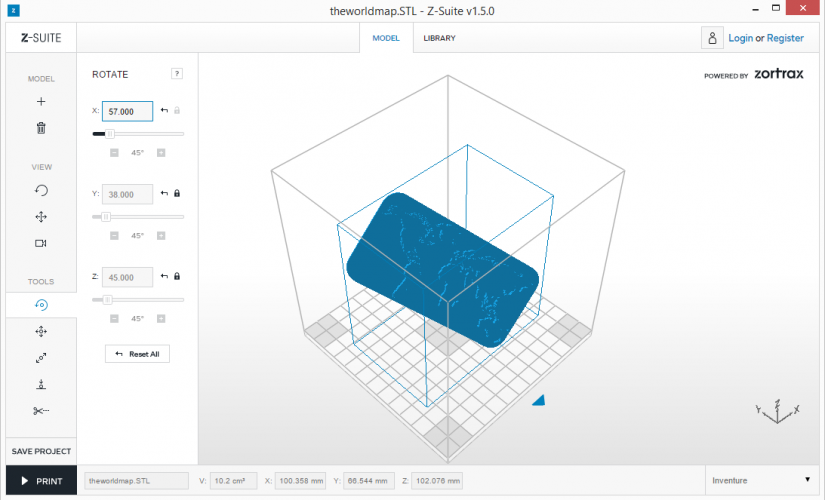Select the rotate view icon

[41, 190]
